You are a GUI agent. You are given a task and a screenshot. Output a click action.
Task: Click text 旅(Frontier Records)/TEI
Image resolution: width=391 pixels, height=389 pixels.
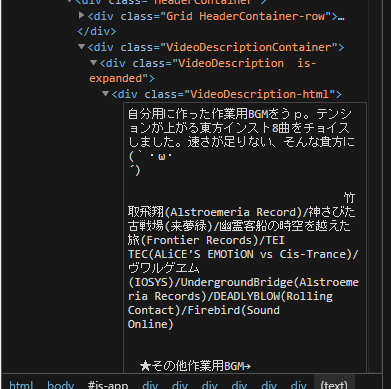[206, 240]
